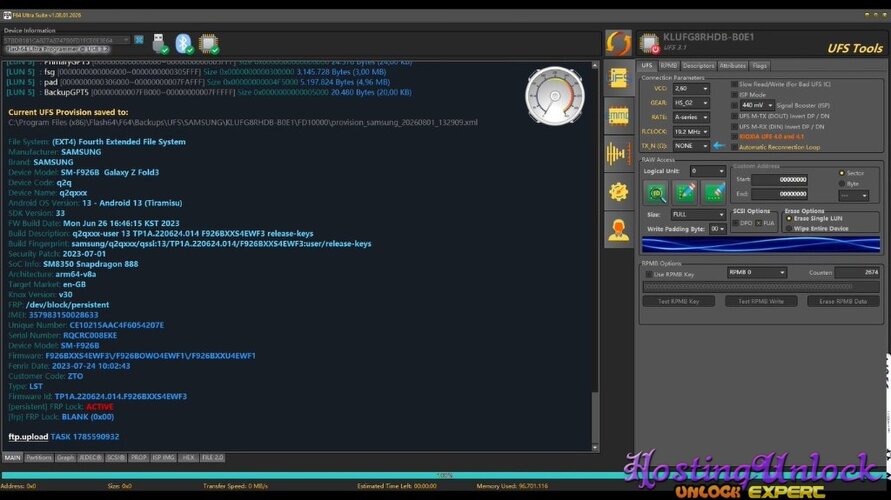Viewport: 891px width, 500px height.
Task: Open the device serial dropdown
Action: [x=66, y=40]
